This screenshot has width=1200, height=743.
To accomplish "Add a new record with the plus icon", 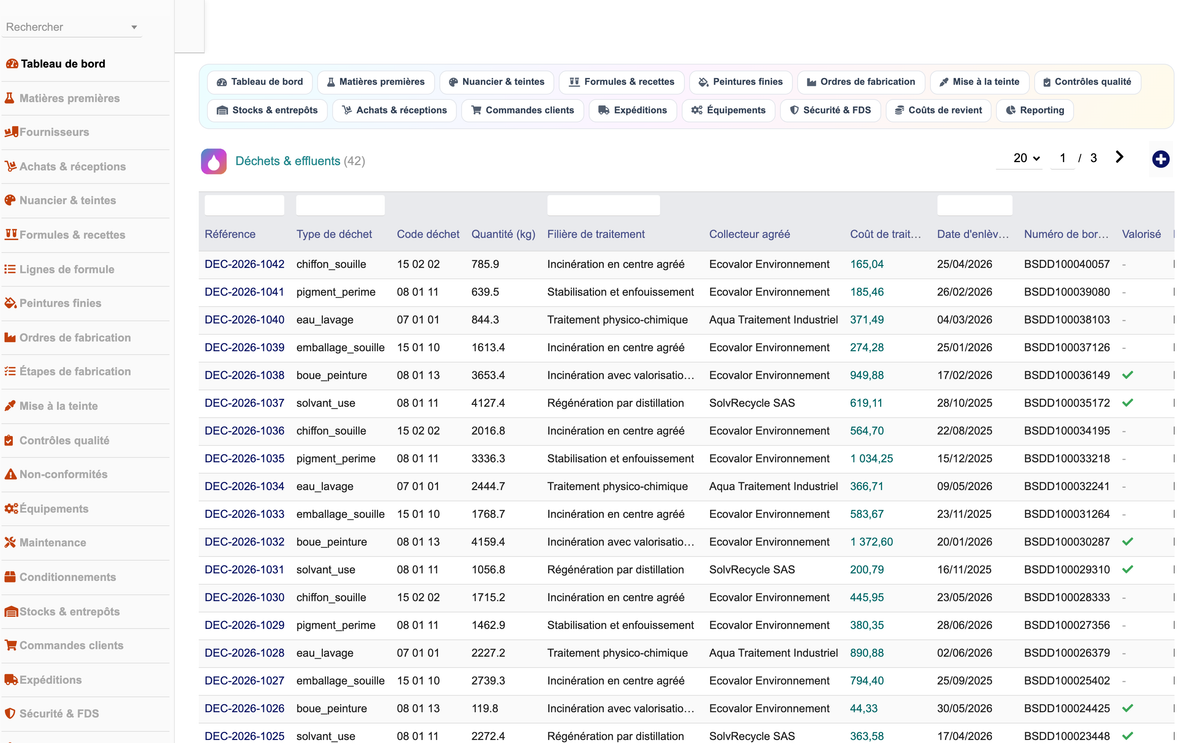I will click(1160, 159).
